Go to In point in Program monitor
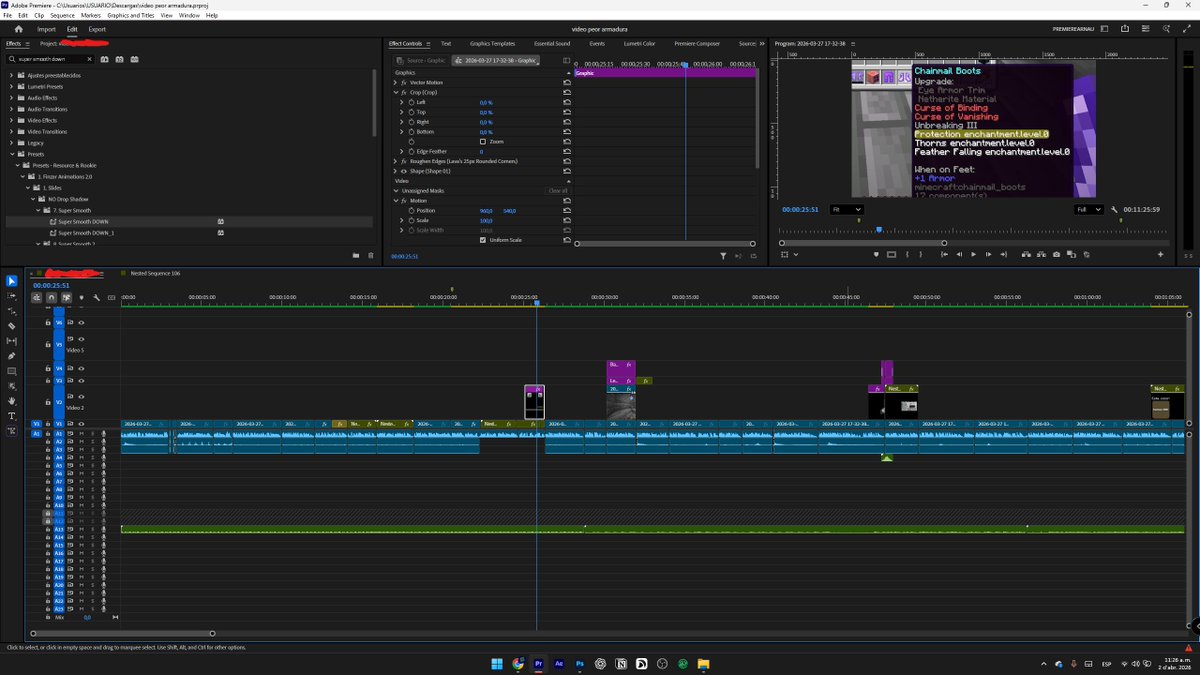The image size is (1200, 675). tap(944, 255)
